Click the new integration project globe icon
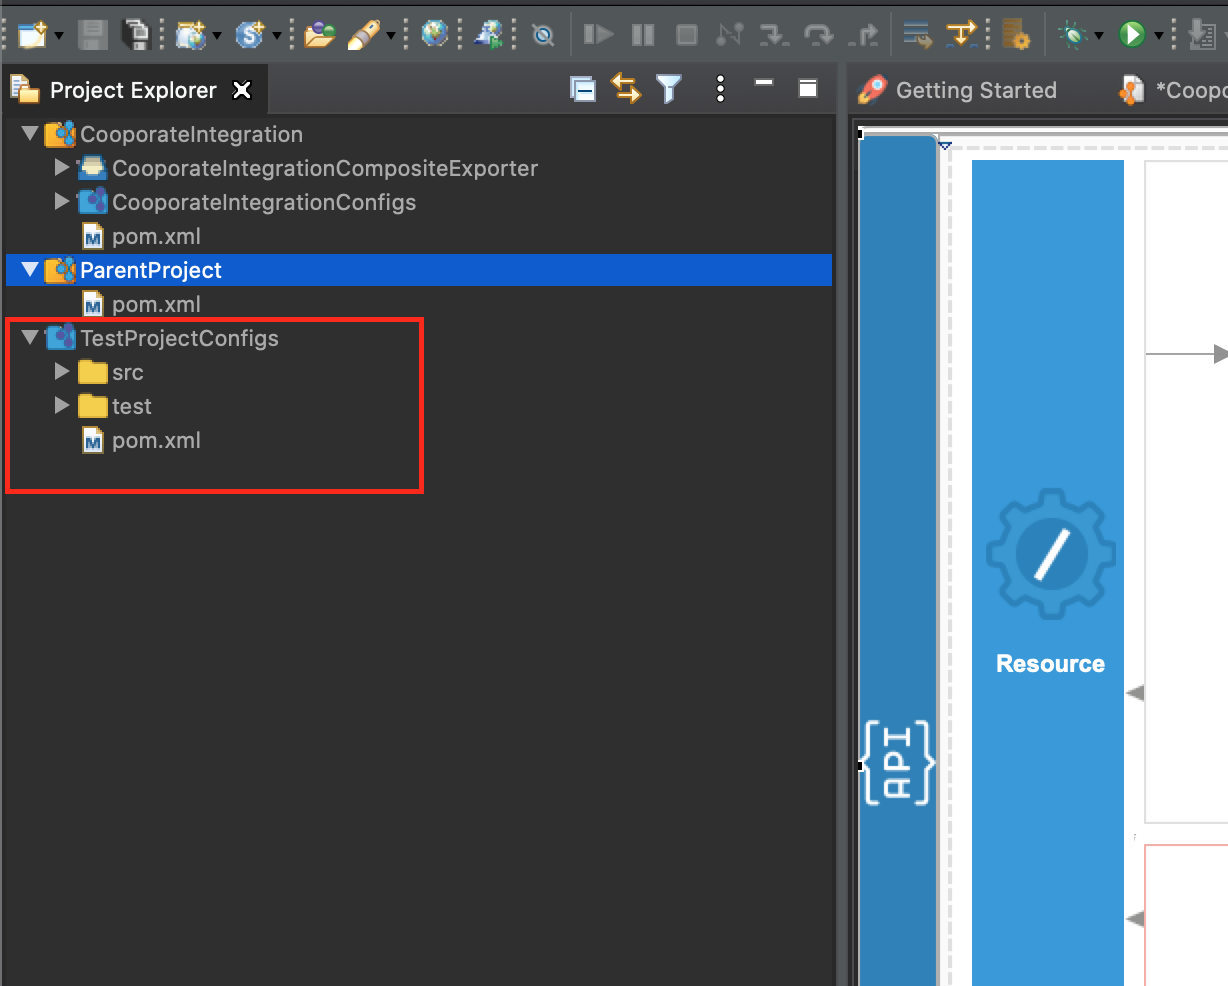This screenshot has height=986, width=1228. [190, 35]
